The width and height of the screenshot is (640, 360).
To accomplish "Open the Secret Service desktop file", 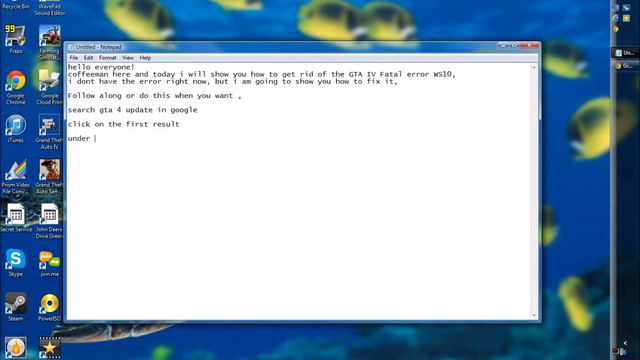I will point(16,218).
